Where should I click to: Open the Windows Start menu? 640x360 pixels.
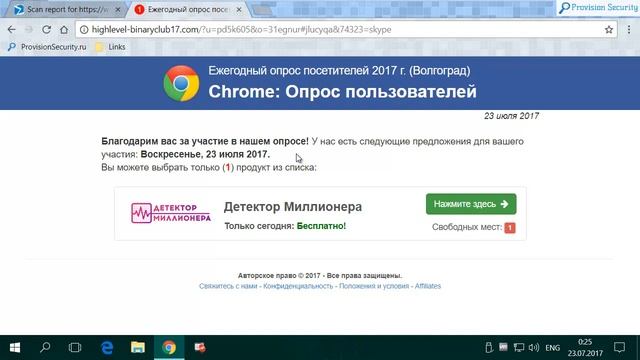pyautogui.click(x=15, y=347)
